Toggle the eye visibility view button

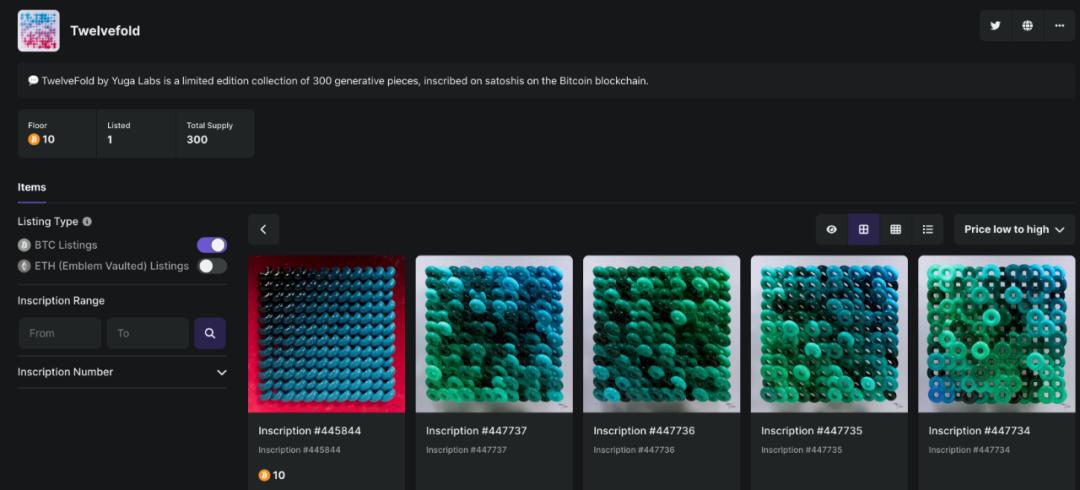pos(831,229)
